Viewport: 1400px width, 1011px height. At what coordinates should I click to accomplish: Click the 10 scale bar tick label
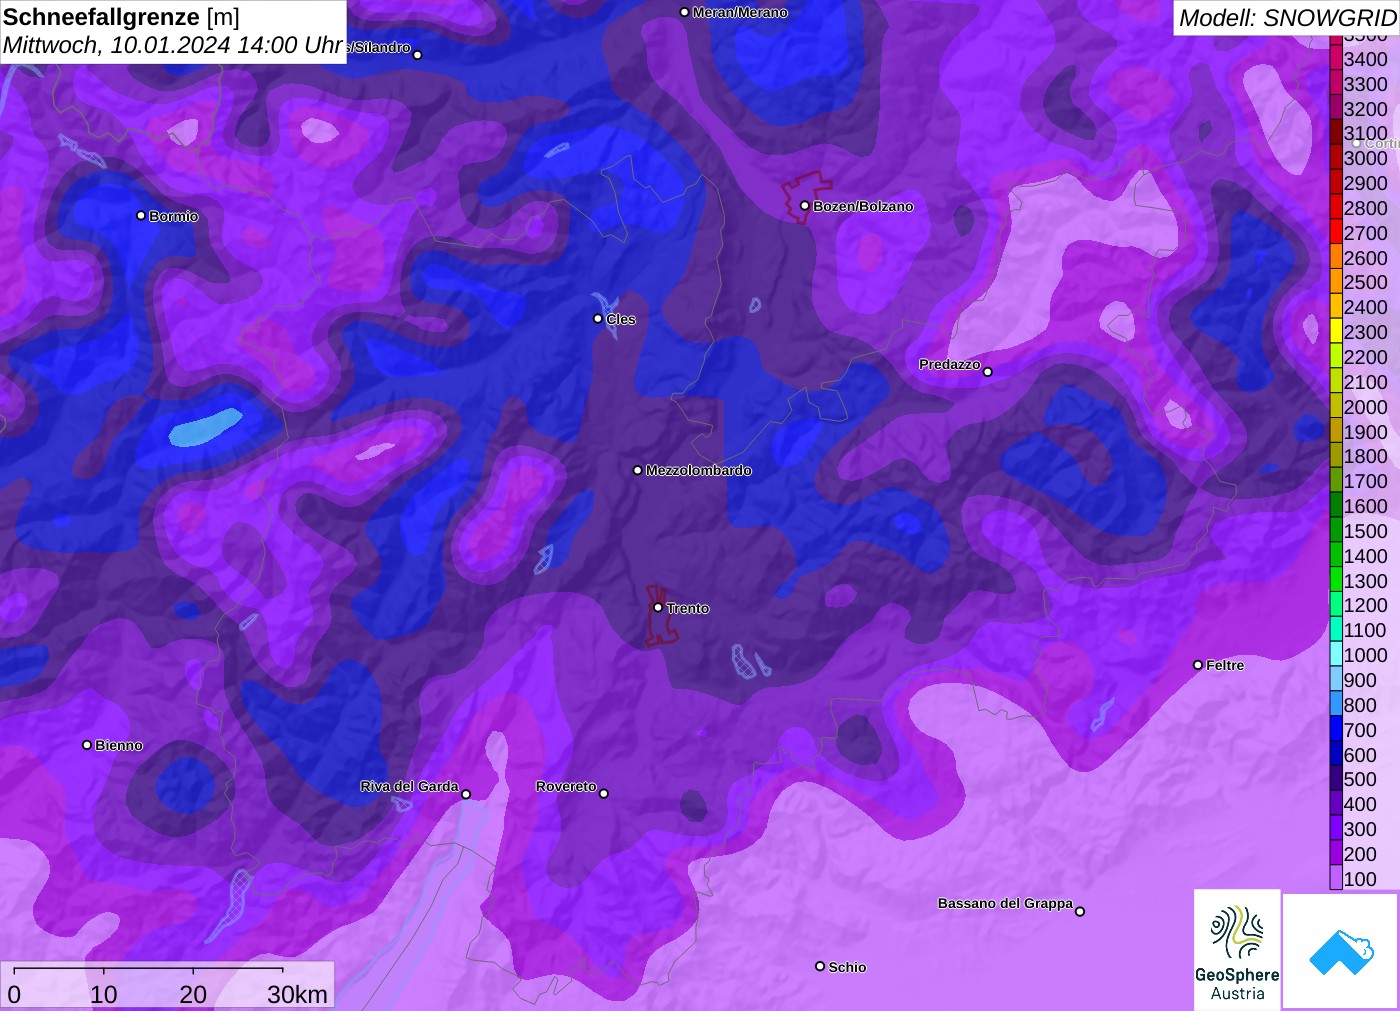pos(104,994)
